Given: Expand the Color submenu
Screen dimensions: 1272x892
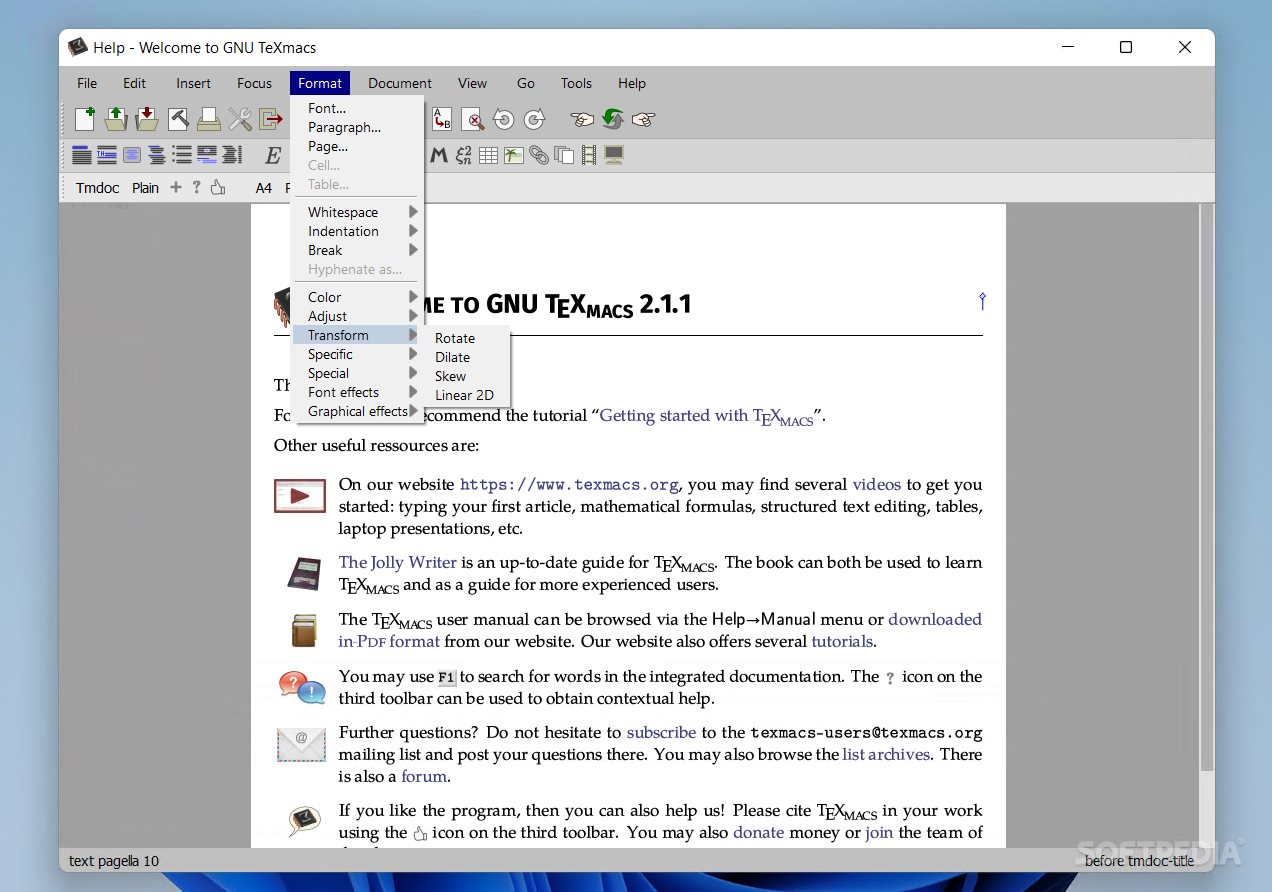Looking at the screenshot, I should point(357,297).
